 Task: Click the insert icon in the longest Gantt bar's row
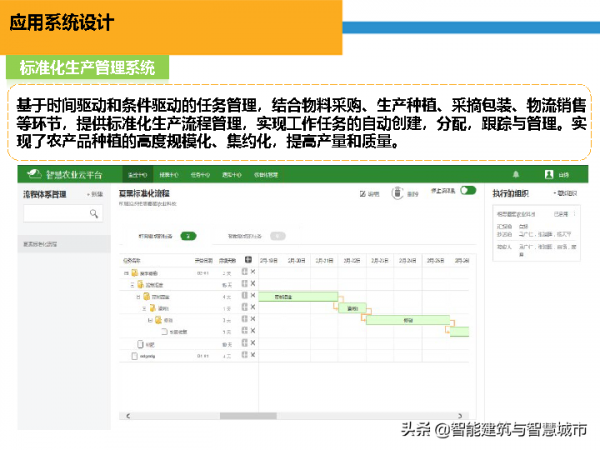pyautogui.click(x=245, y=319)
